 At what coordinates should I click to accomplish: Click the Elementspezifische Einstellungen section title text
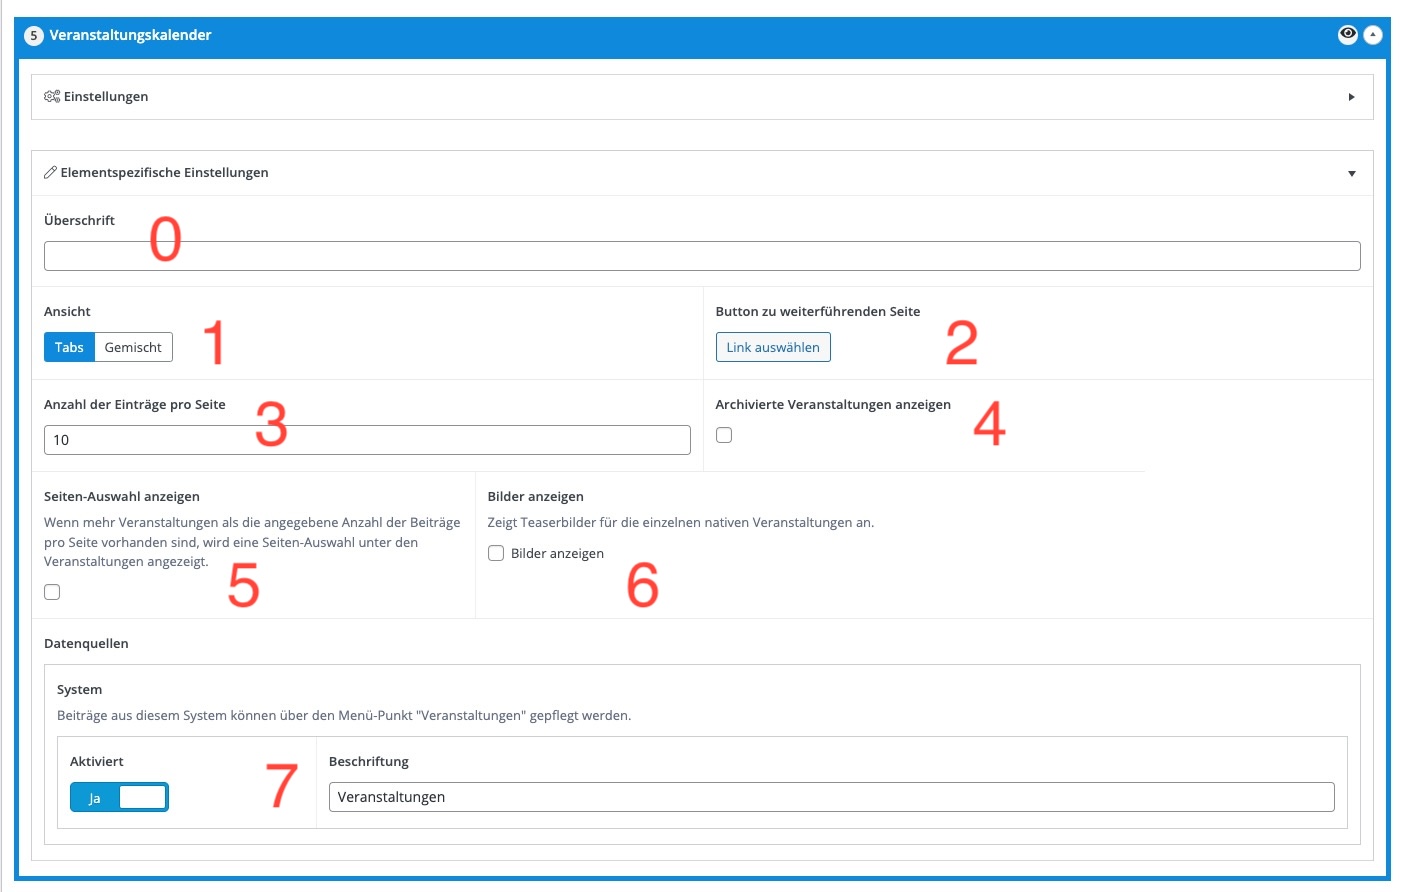(164, 173)
